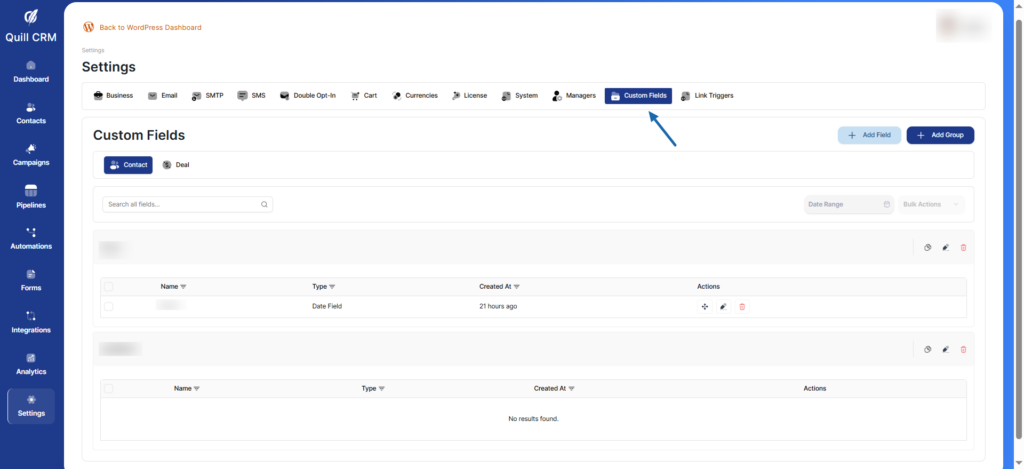The image size is (1024, 469).
Task: Delete the first custom field group
Action: coord(963,247)
